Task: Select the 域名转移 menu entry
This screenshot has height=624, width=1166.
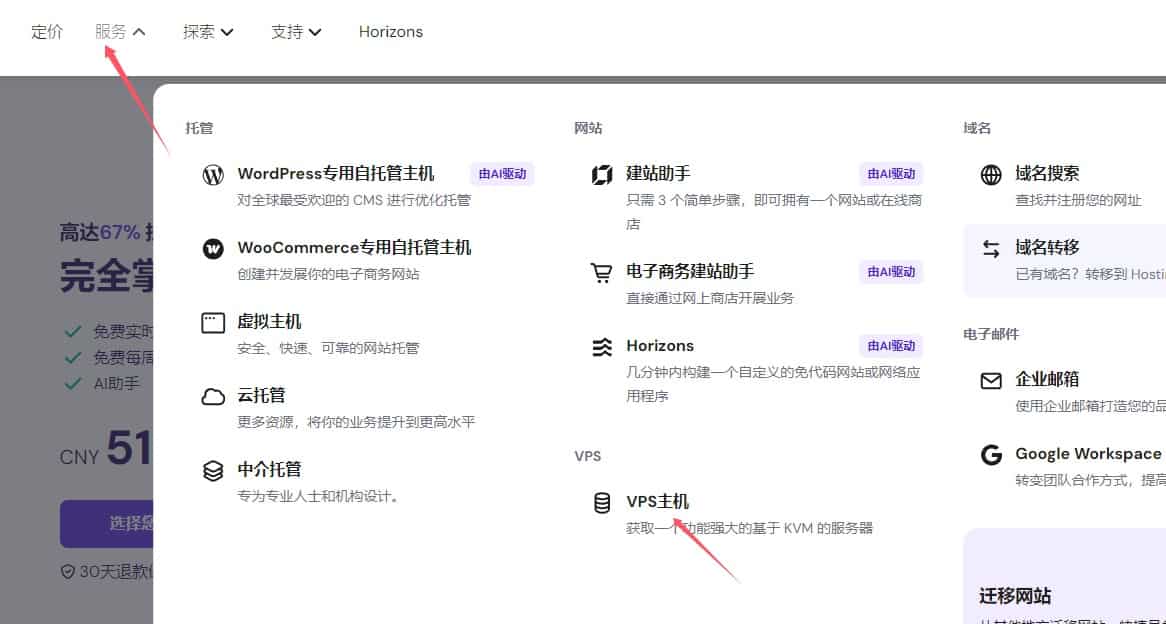Action: pos(1047,248)
